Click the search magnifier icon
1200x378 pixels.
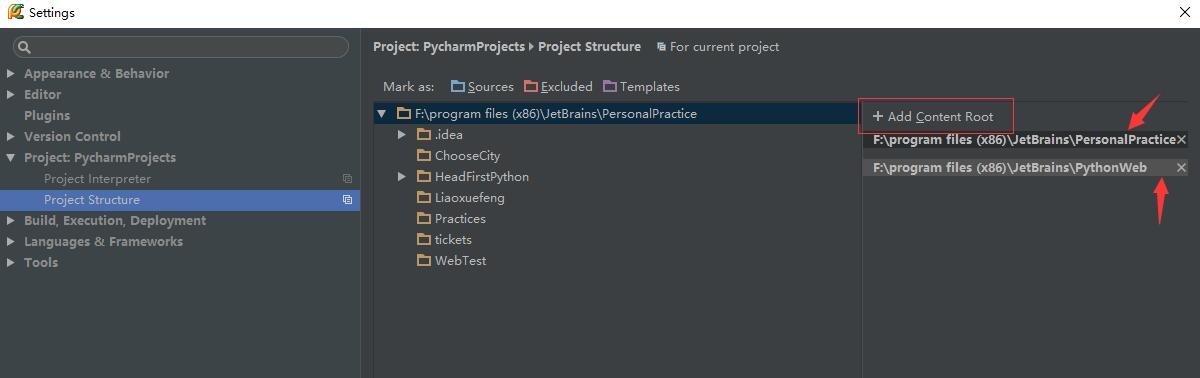25,47
